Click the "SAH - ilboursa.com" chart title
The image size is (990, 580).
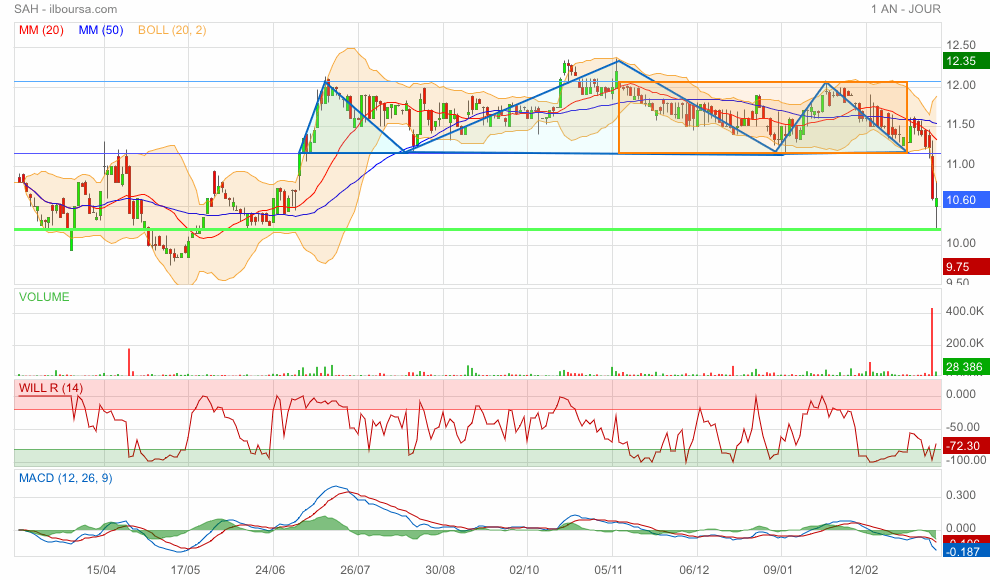[x=66, y=9]
